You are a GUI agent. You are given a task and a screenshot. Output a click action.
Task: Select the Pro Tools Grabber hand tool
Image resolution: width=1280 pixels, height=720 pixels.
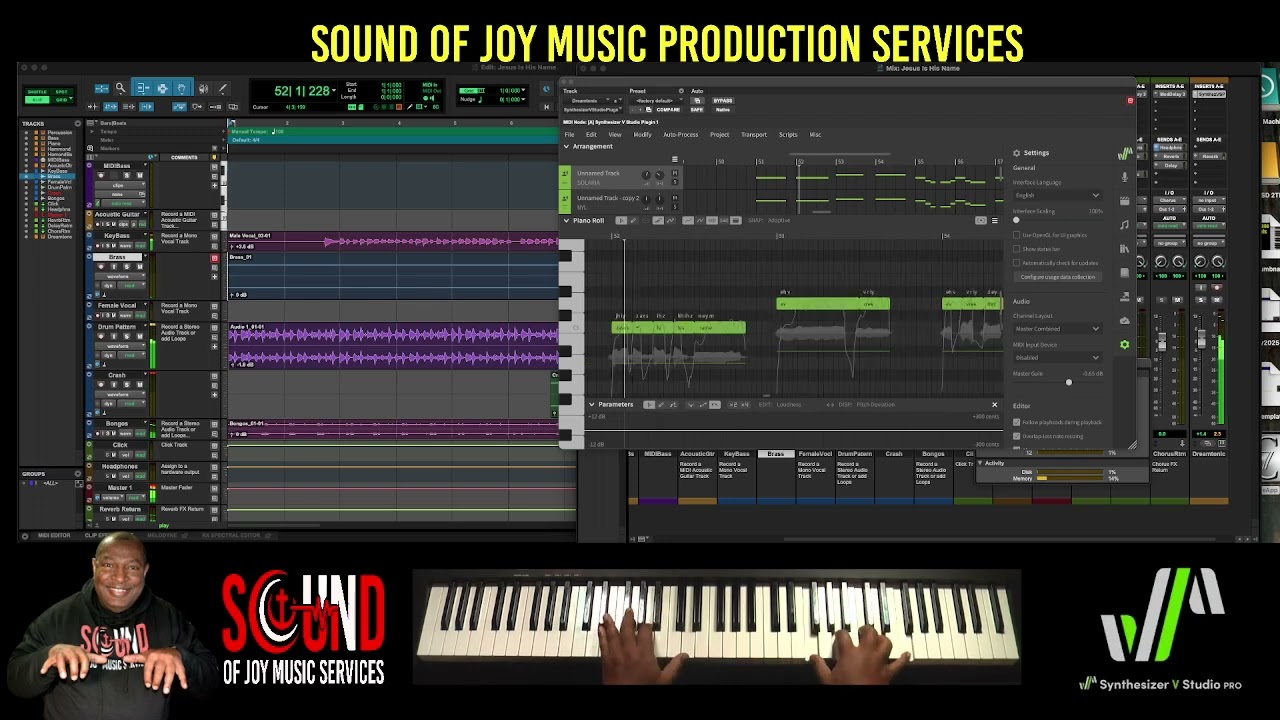(x=182, y=88)
